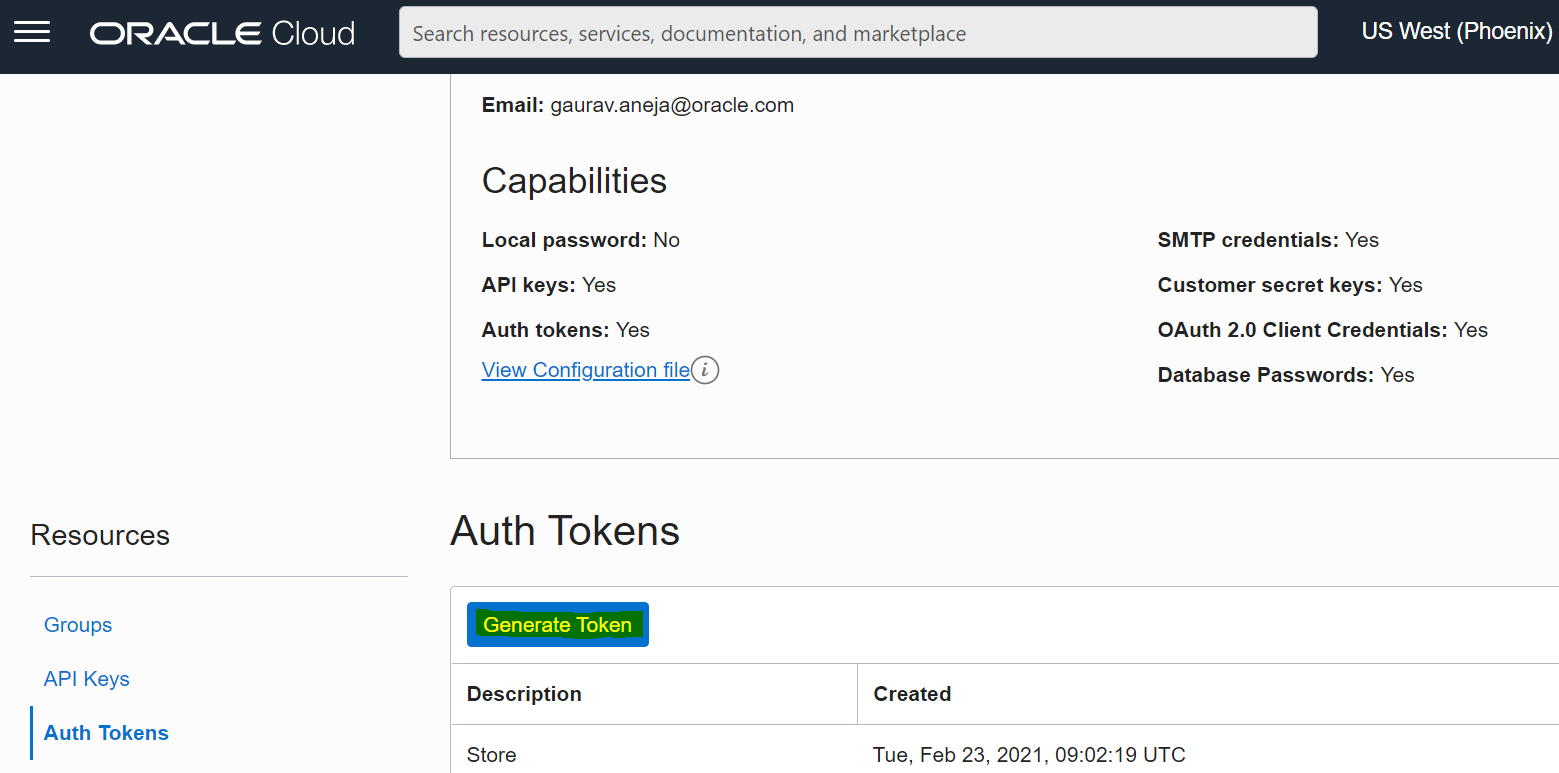Click the Store token creation timestamp

pyautogui.click(x=1029, y=755)
